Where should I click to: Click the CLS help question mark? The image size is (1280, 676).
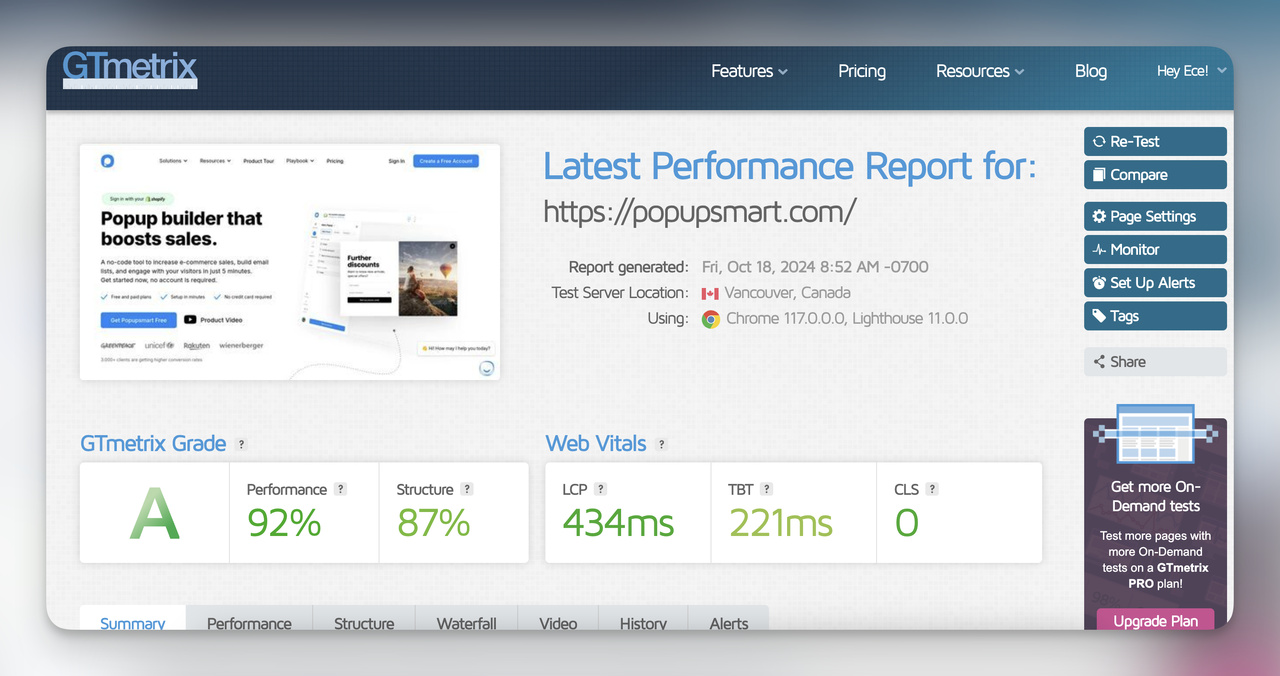[x=932, y=489]
